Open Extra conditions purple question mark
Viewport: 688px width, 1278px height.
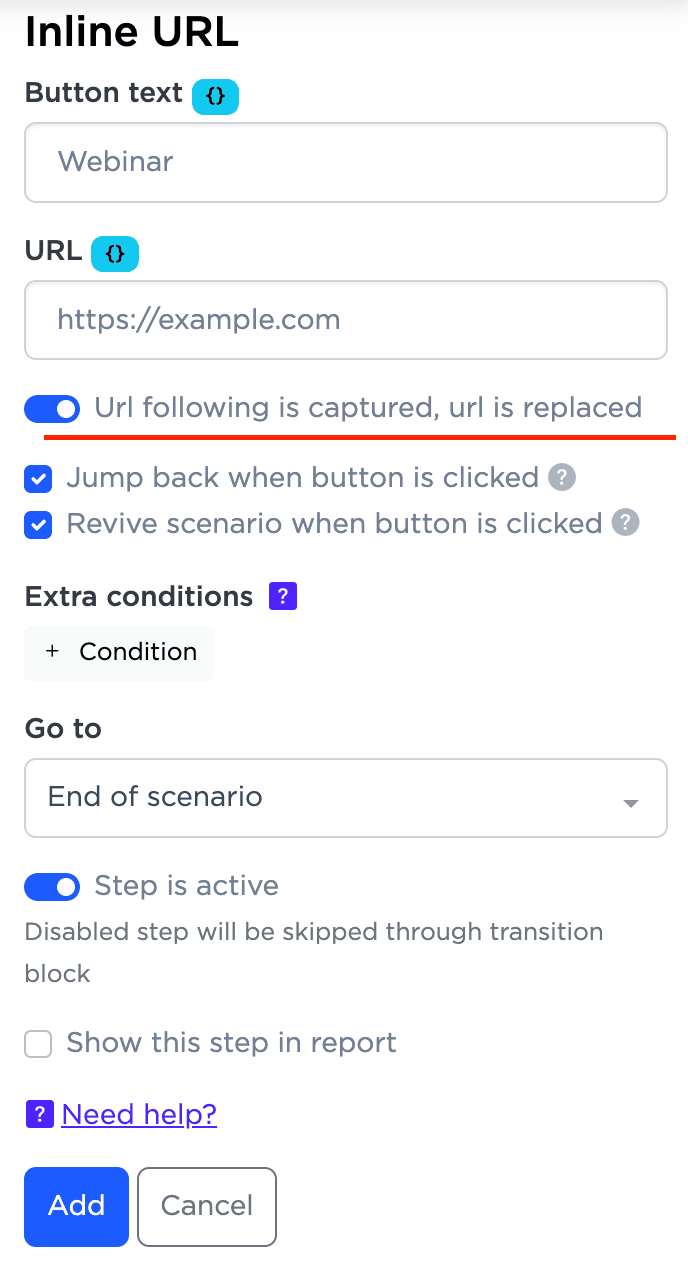[283, 597]
